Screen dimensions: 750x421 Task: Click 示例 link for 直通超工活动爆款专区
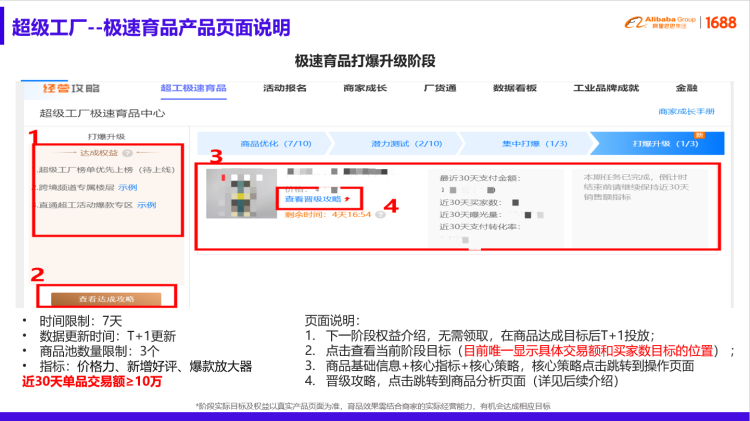point(146,205)
